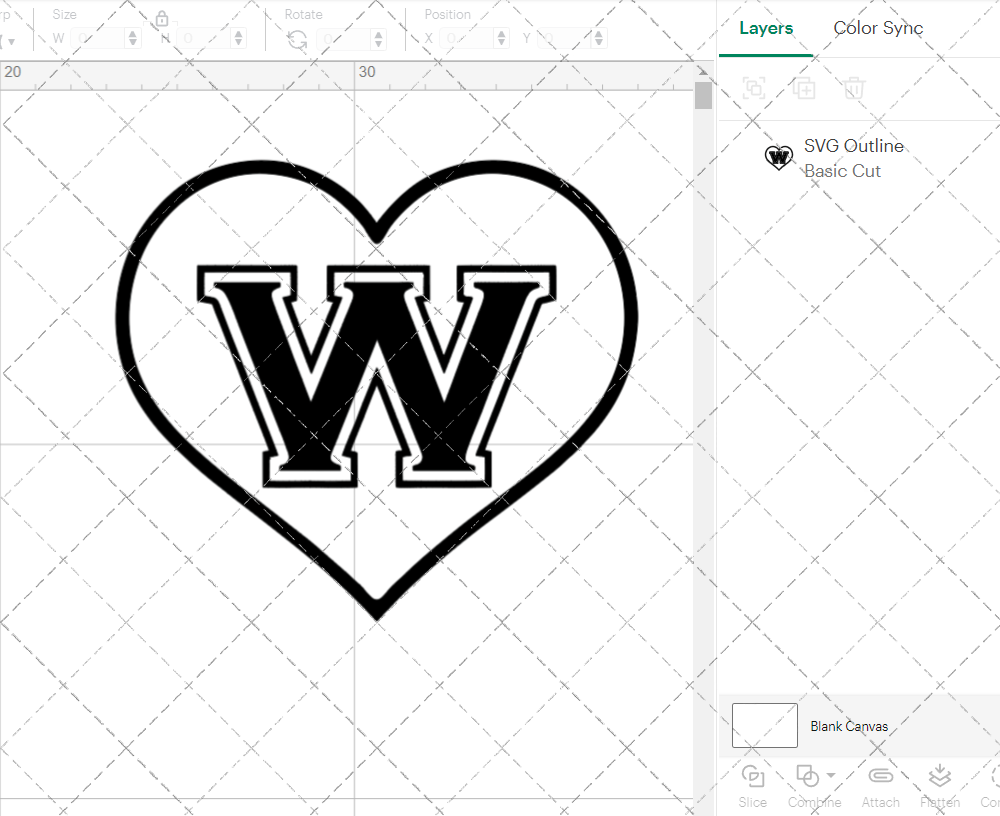The image size is (1000, 816).
Task: Open the partially visible dropdown at toolbar left
Action: pyautogui.click(x=9, y=41)
